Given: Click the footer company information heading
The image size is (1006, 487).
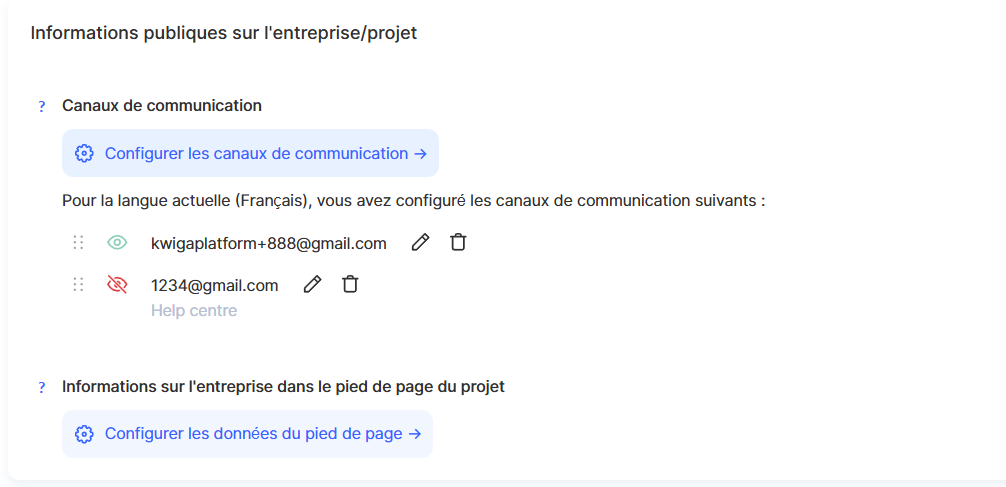Looking at the screenshot, I should (283, 386).
